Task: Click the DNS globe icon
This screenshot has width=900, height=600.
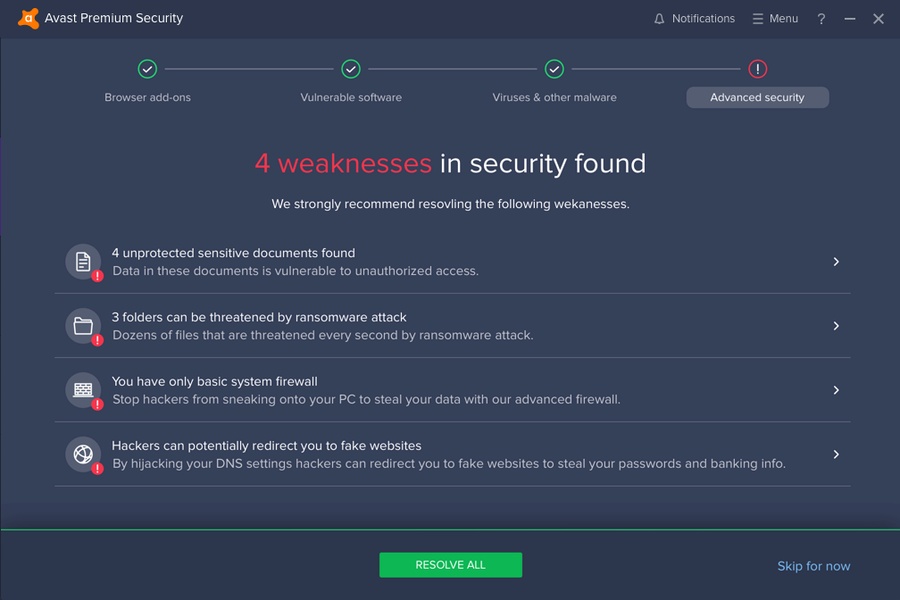Action: click(83, 454)
